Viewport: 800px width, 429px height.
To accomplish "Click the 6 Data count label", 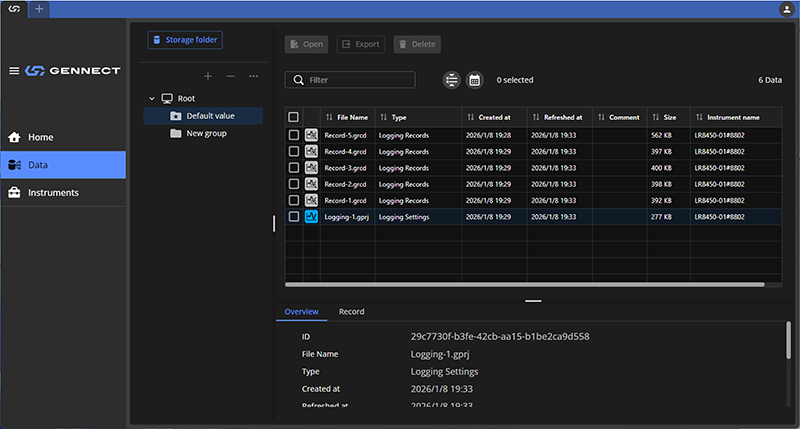I will click(770, 80).
